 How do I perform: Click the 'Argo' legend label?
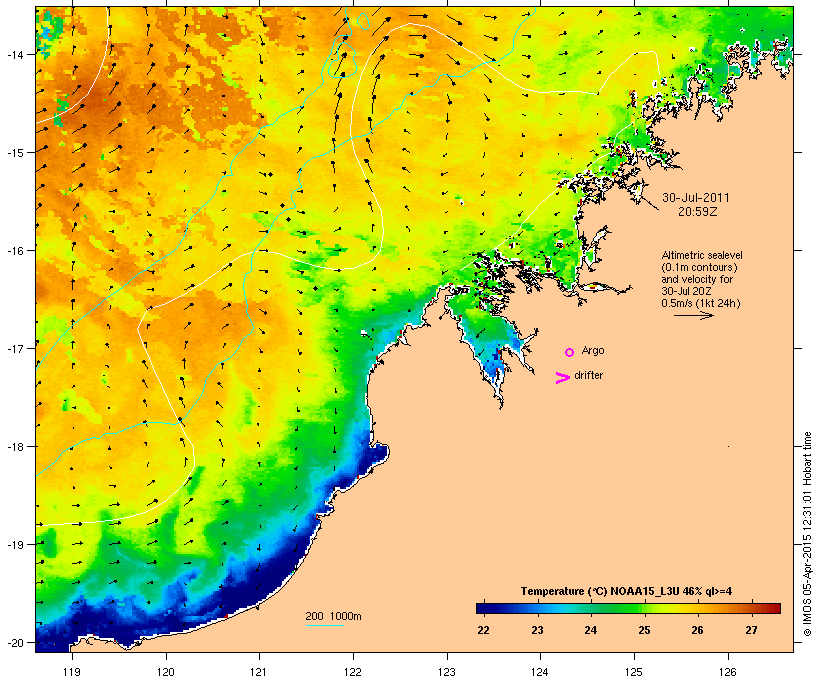pos(593,350)
